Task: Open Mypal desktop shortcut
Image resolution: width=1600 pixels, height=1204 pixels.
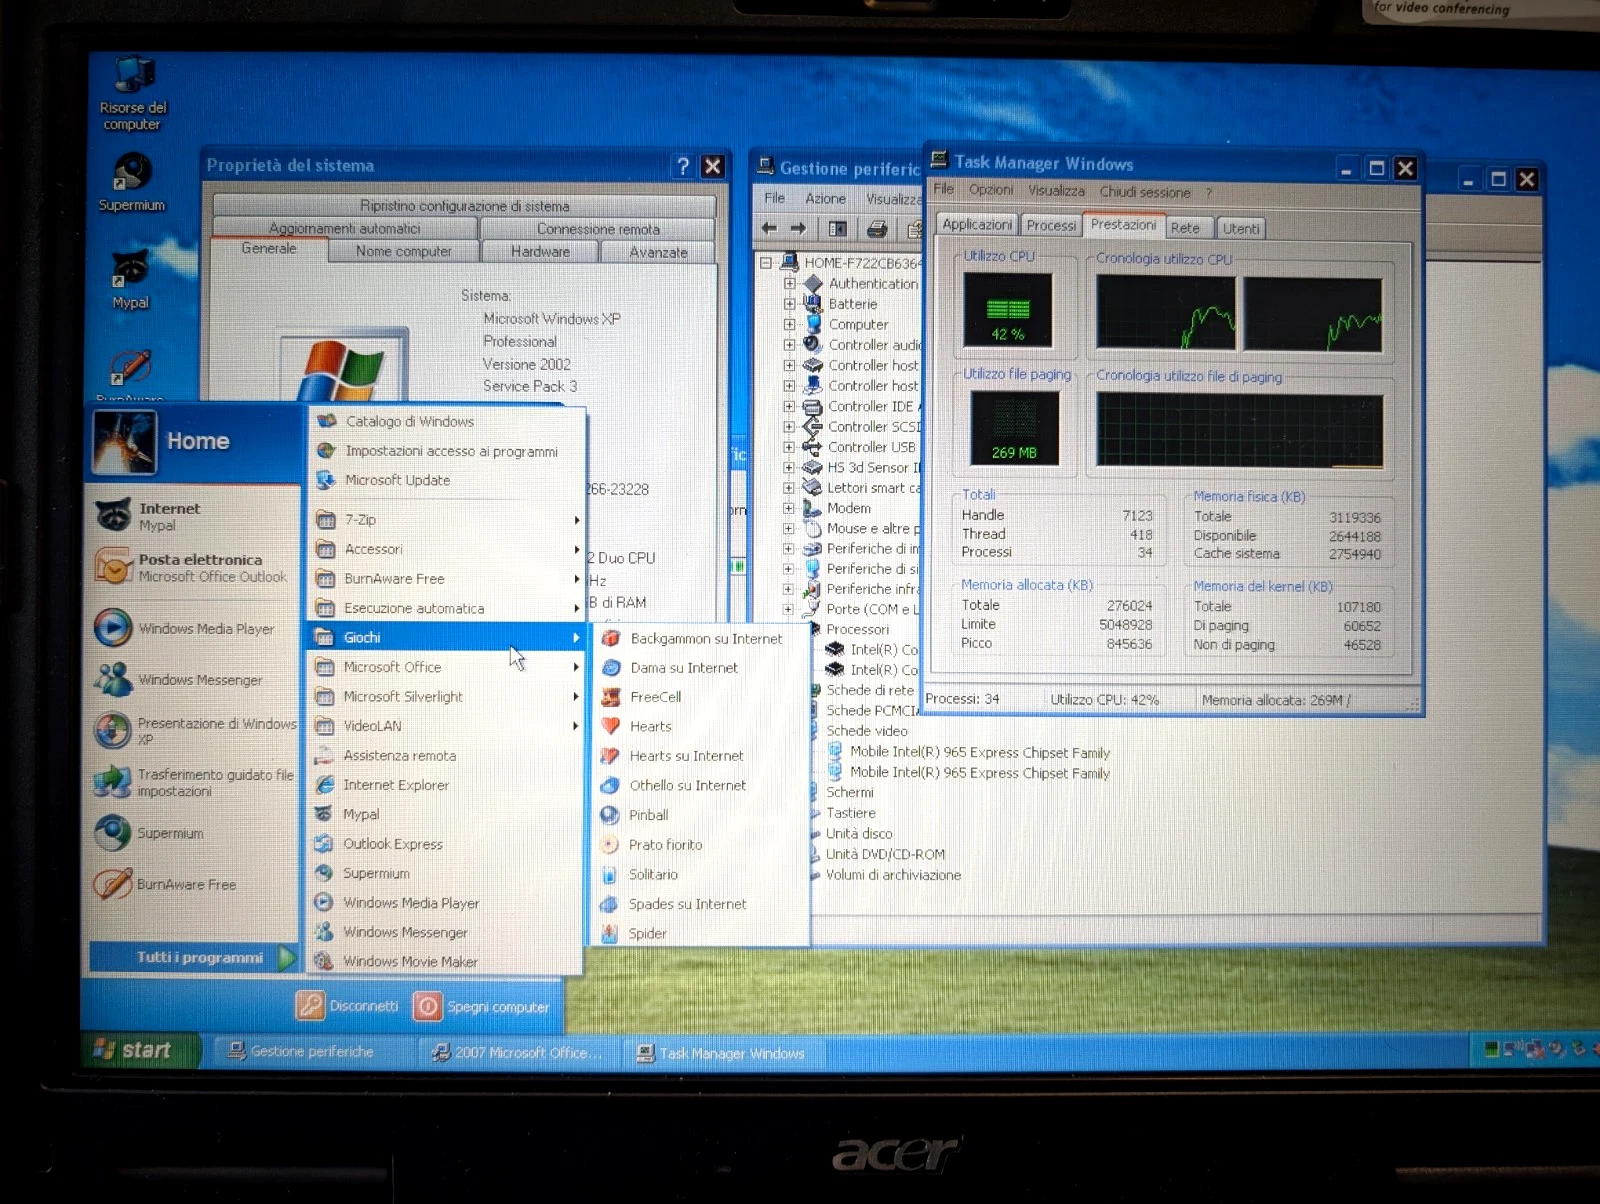Action: pos(131,279)
